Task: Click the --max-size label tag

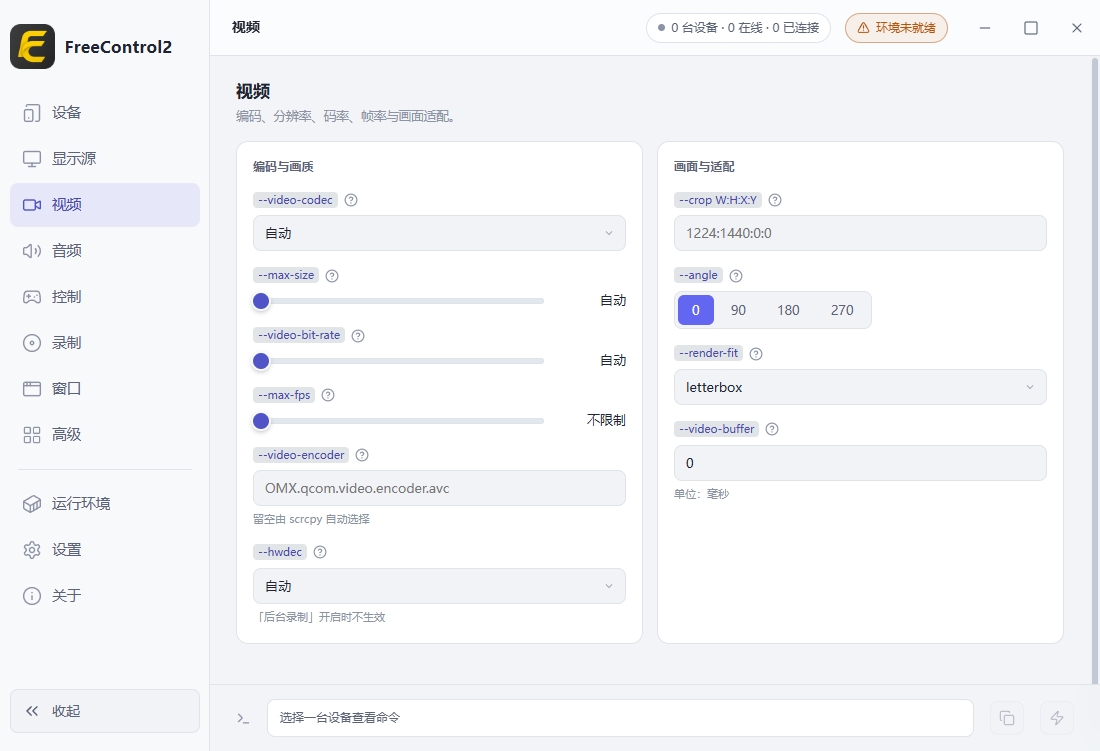Action: click(286, 276)
